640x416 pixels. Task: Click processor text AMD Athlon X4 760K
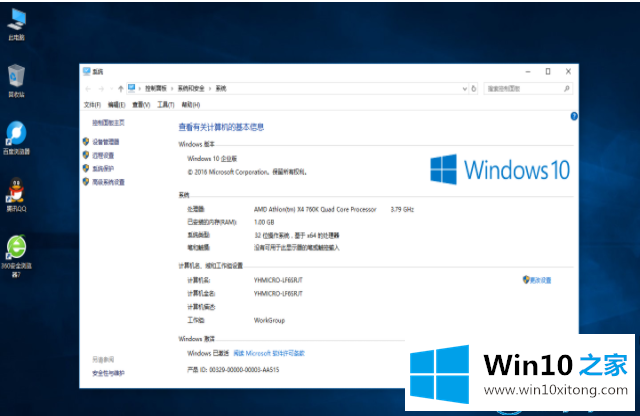315,209
